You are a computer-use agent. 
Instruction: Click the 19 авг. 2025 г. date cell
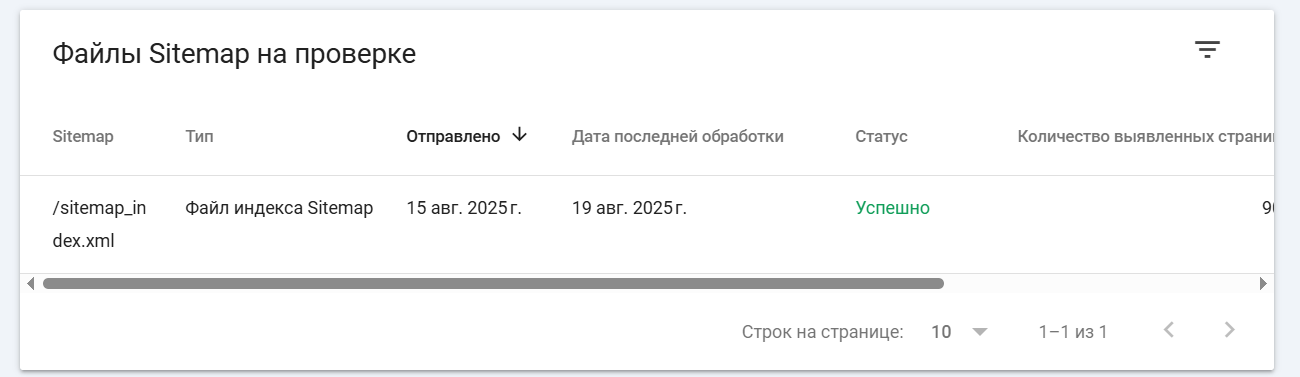[629, 208]
